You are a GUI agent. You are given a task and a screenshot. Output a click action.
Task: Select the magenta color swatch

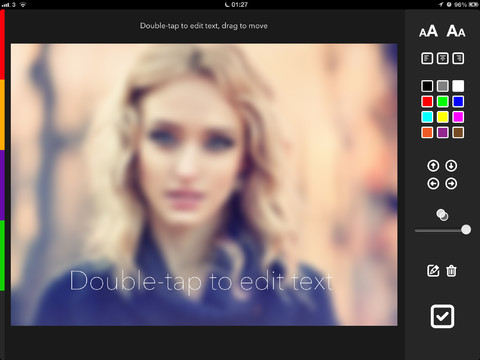[458, 117]
